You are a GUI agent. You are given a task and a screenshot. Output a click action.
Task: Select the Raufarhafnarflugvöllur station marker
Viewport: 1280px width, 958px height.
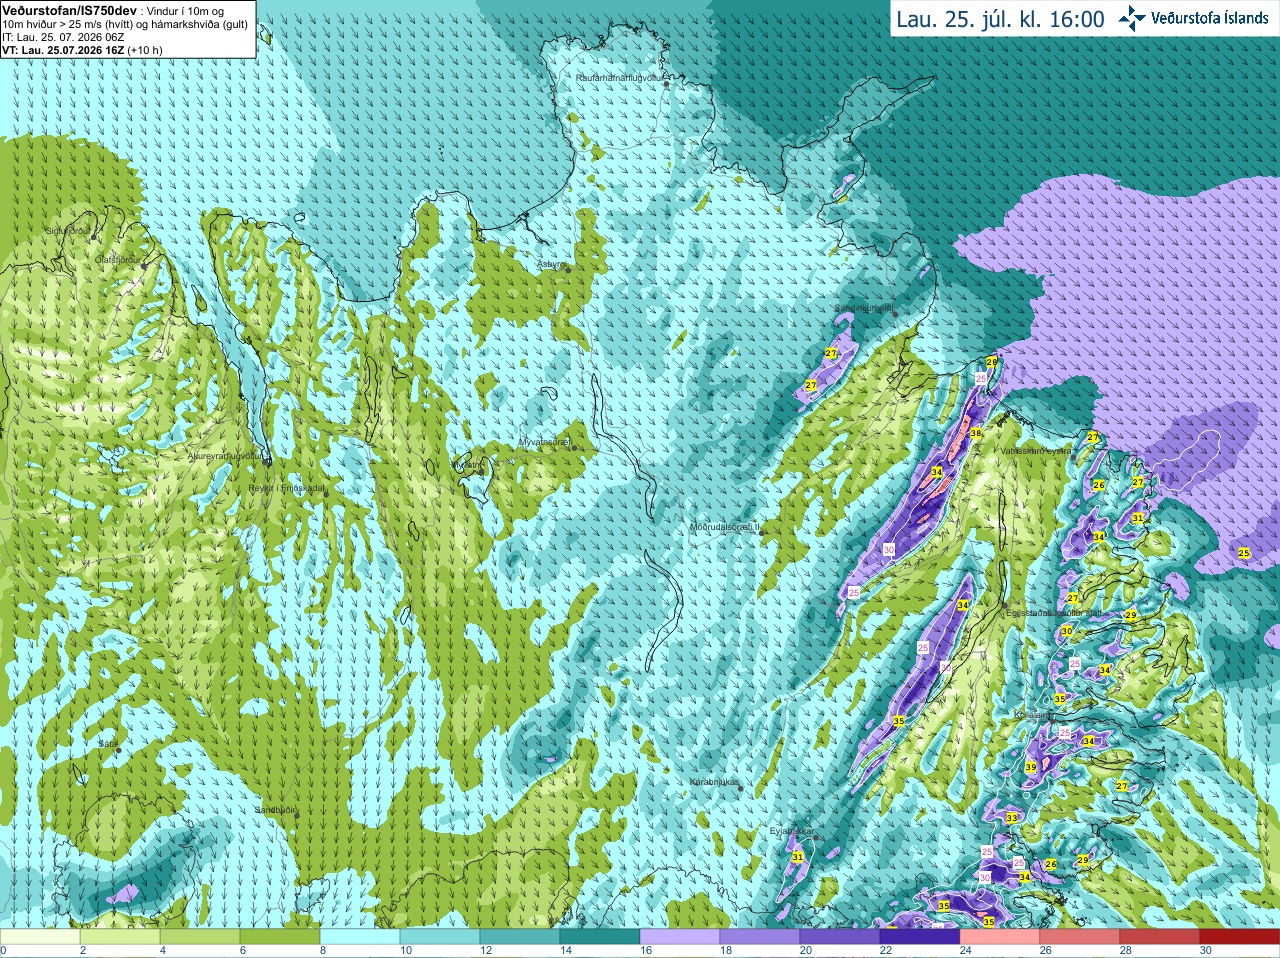click(x=667, y=84)
